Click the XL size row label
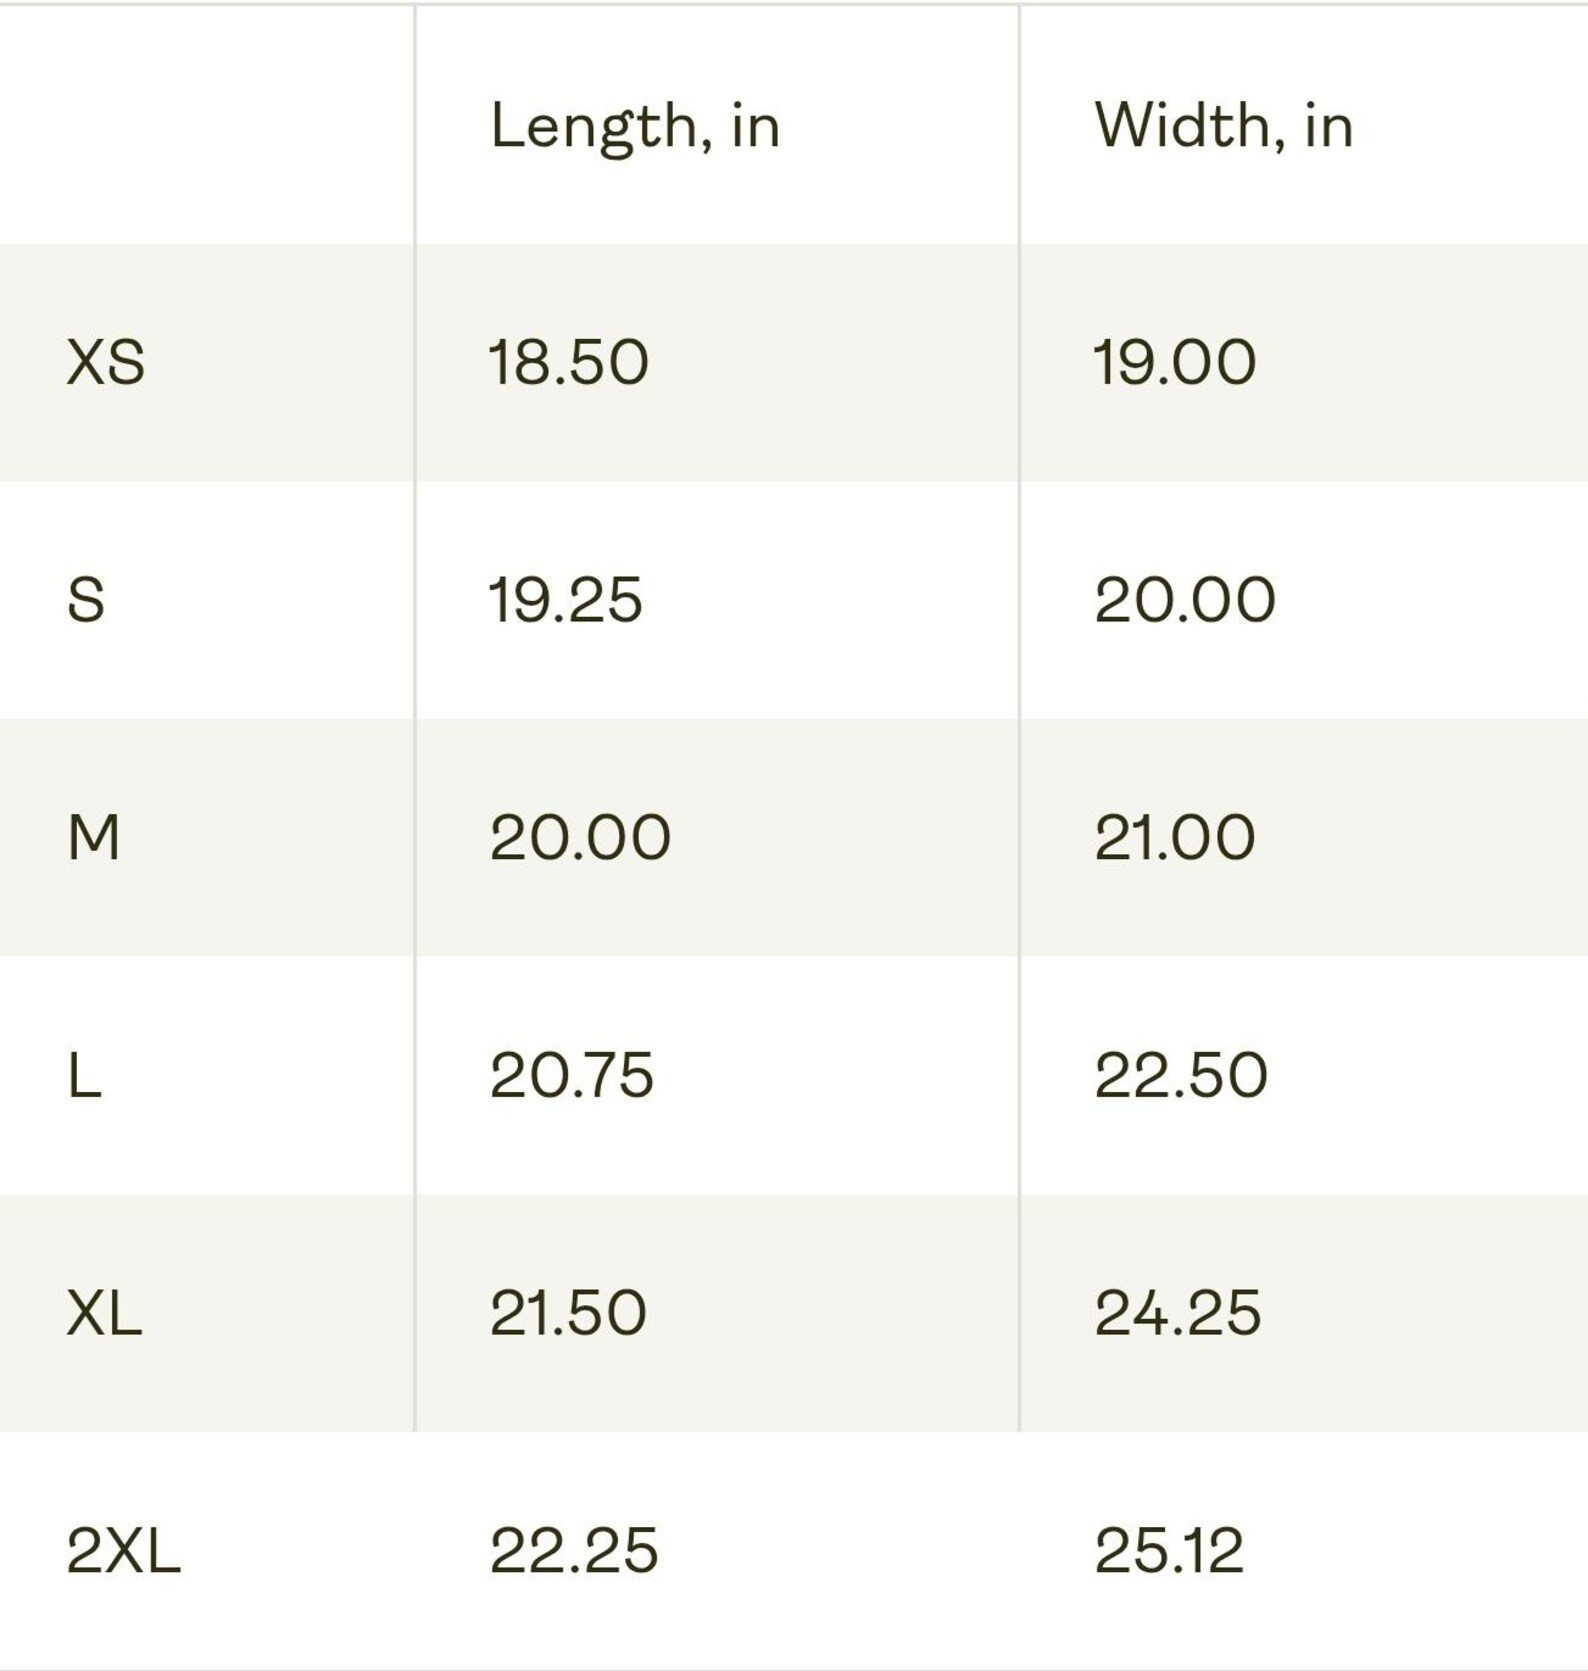1588x1671 pixels. 104,1312
